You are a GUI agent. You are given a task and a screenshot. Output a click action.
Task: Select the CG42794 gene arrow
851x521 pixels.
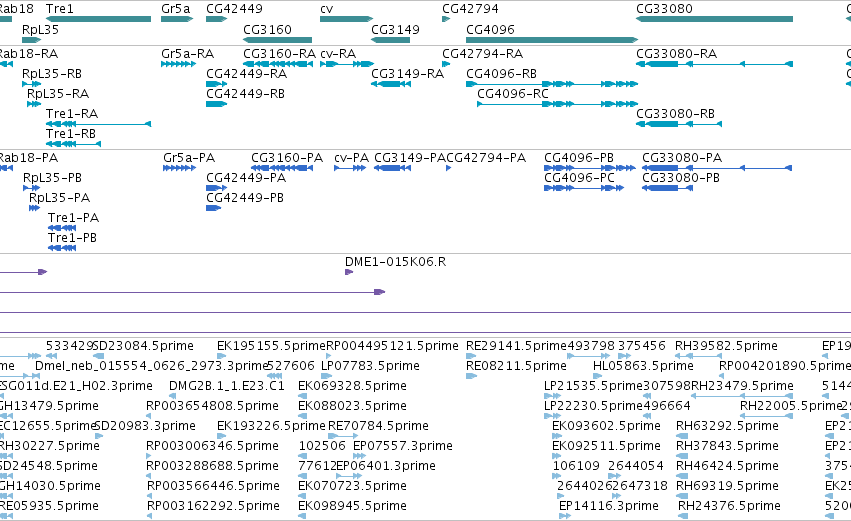446,19
